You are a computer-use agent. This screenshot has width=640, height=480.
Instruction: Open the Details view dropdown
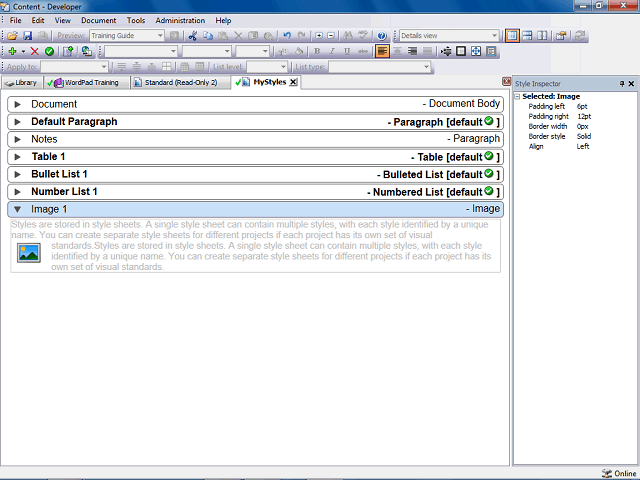494,36
